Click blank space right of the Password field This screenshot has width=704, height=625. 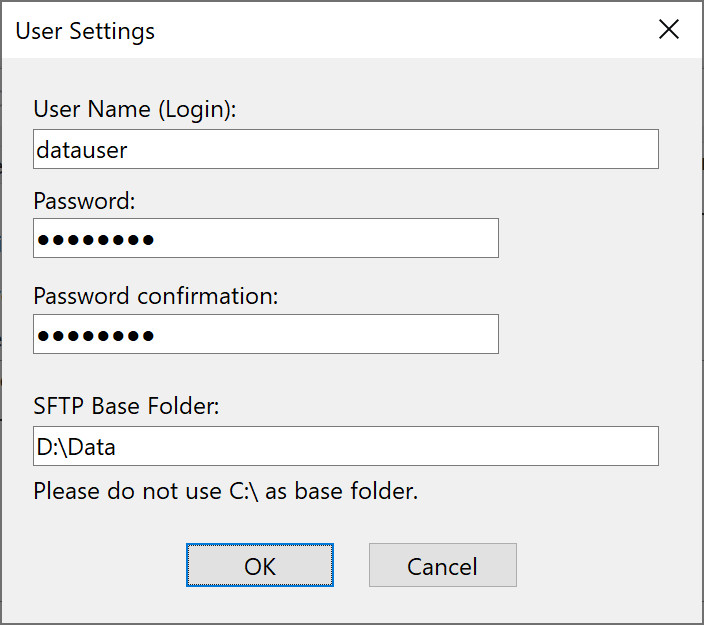coord(580,239)
